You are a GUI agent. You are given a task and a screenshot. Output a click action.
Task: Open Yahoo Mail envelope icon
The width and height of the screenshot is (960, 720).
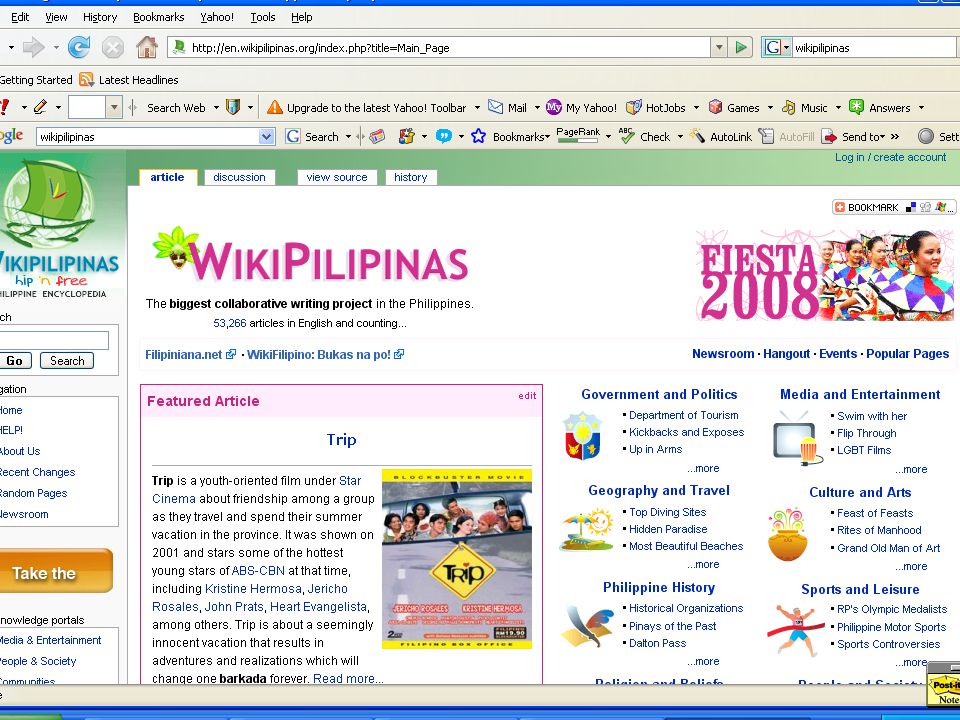tap(495, 107)
